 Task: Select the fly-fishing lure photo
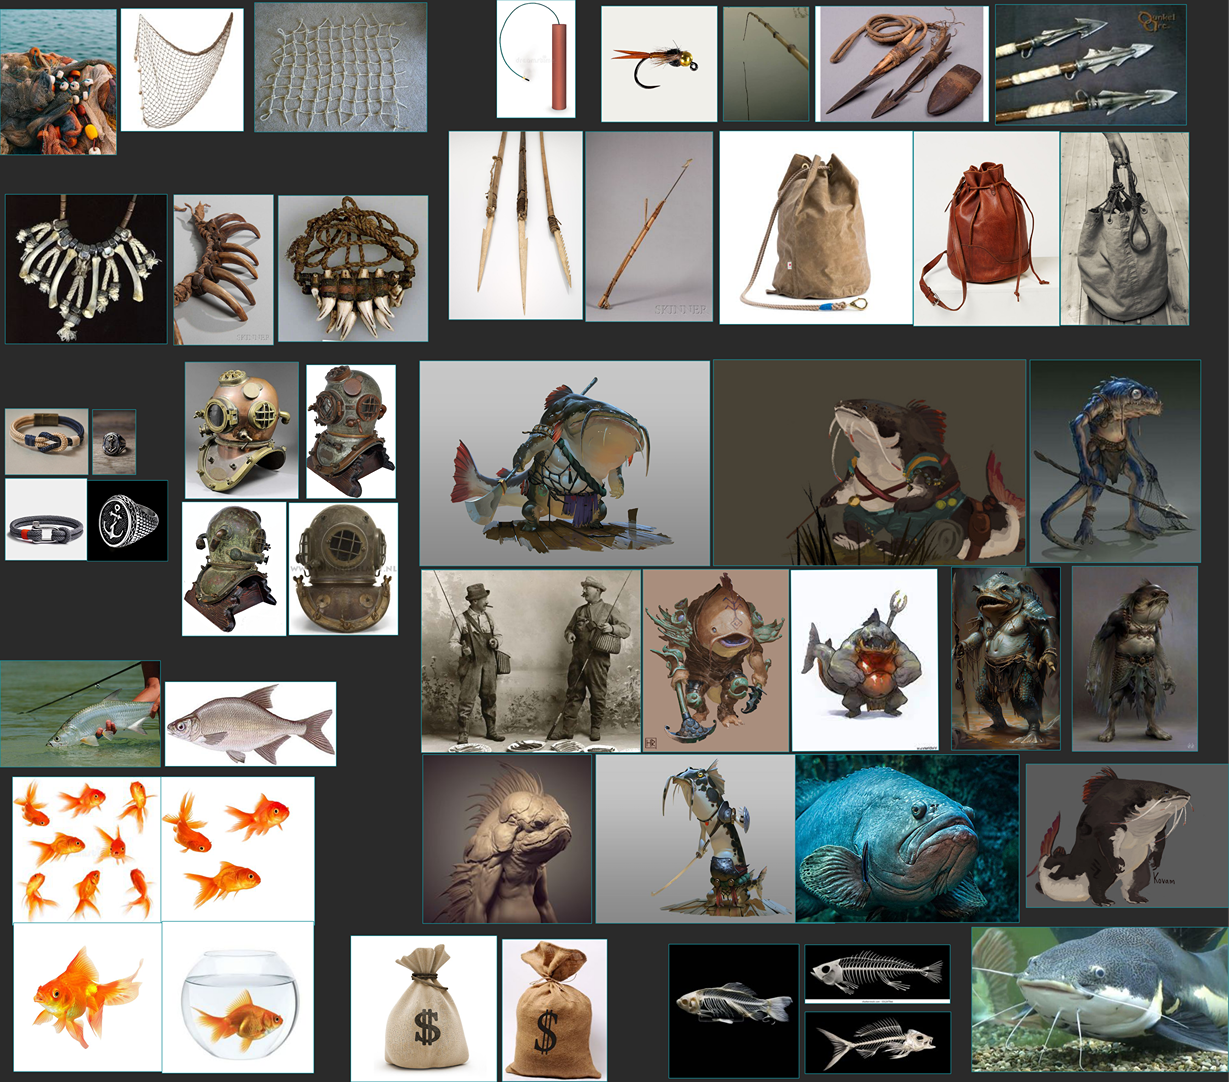tap(658, 62)
